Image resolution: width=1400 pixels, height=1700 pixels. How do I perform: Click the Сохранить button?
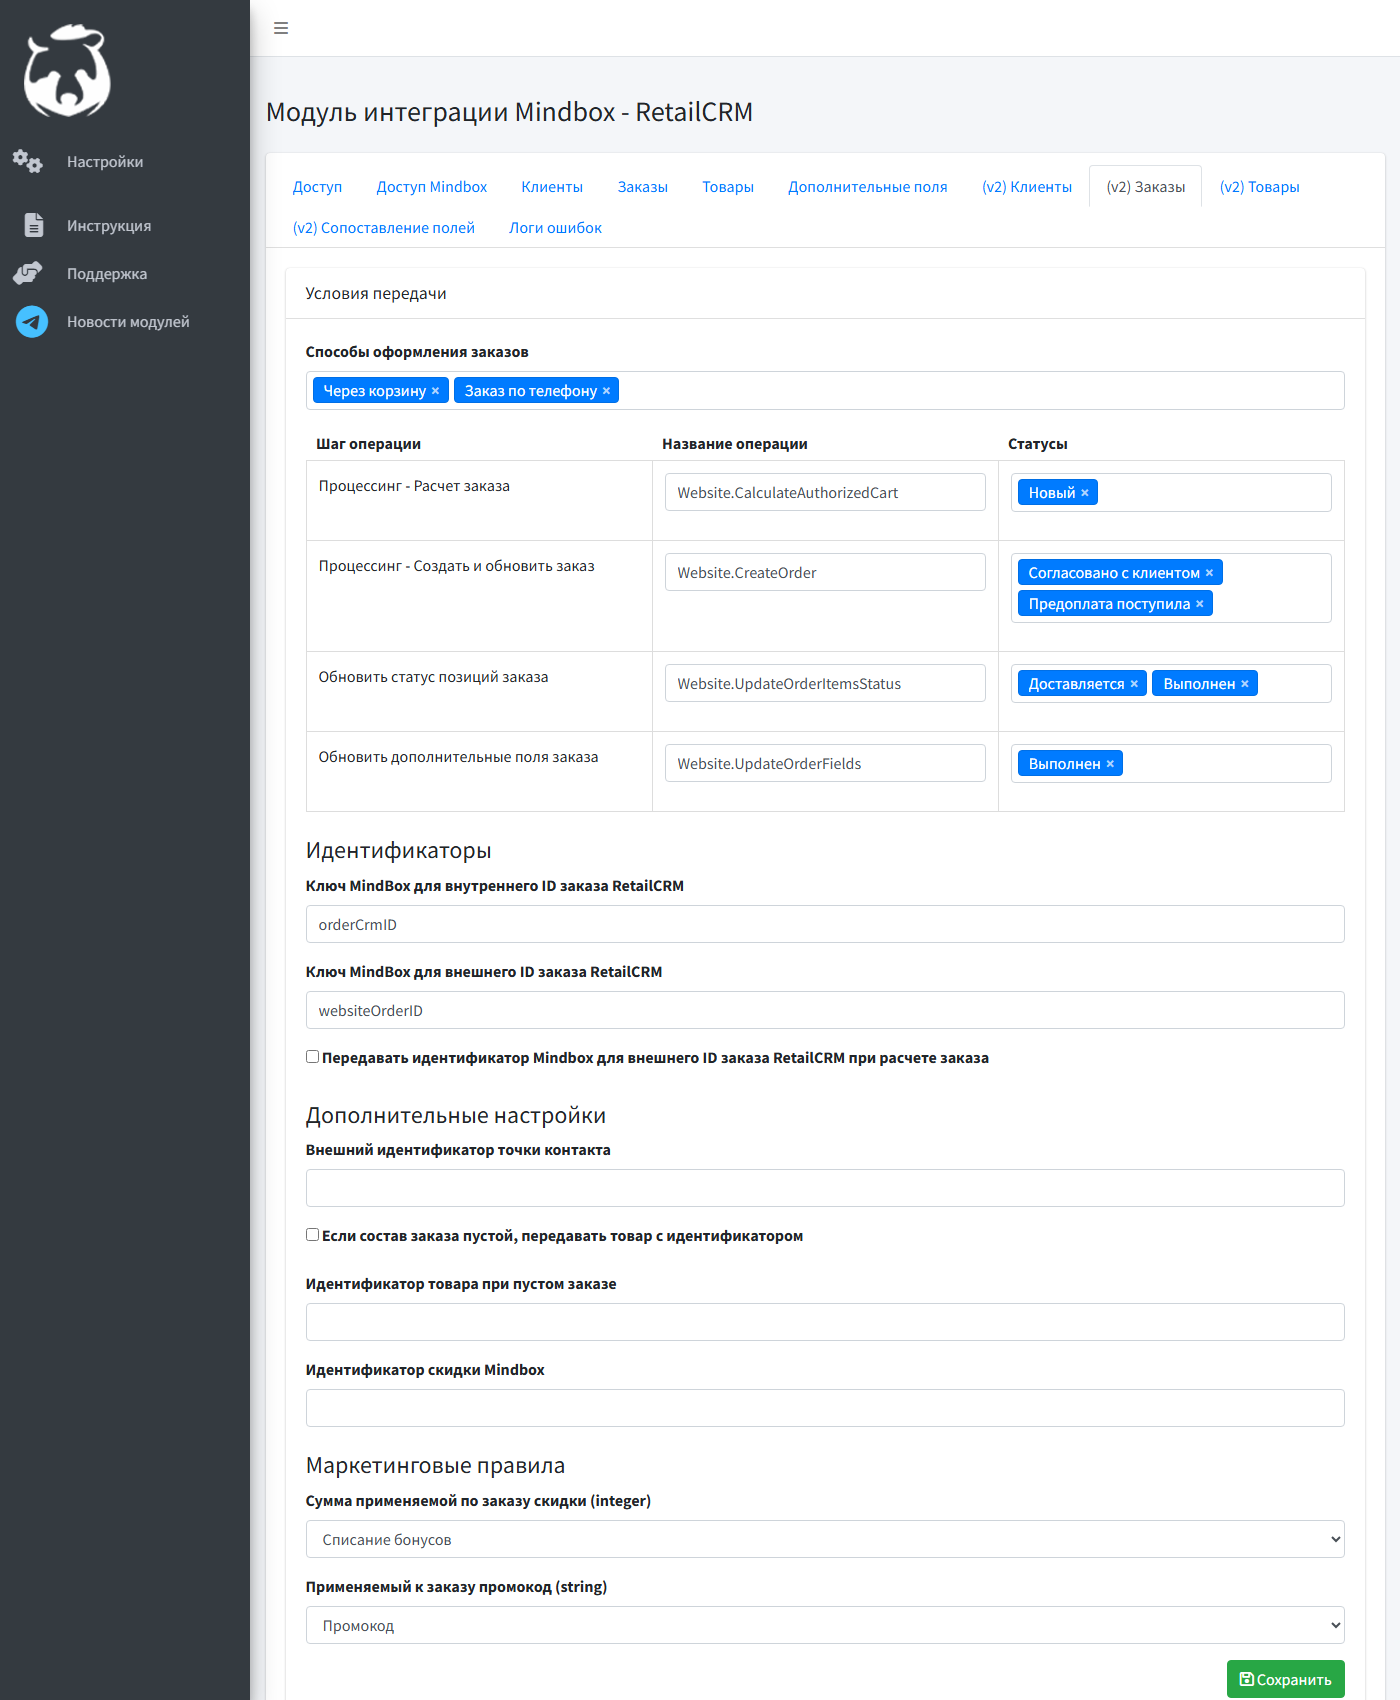(1286, 1679)
